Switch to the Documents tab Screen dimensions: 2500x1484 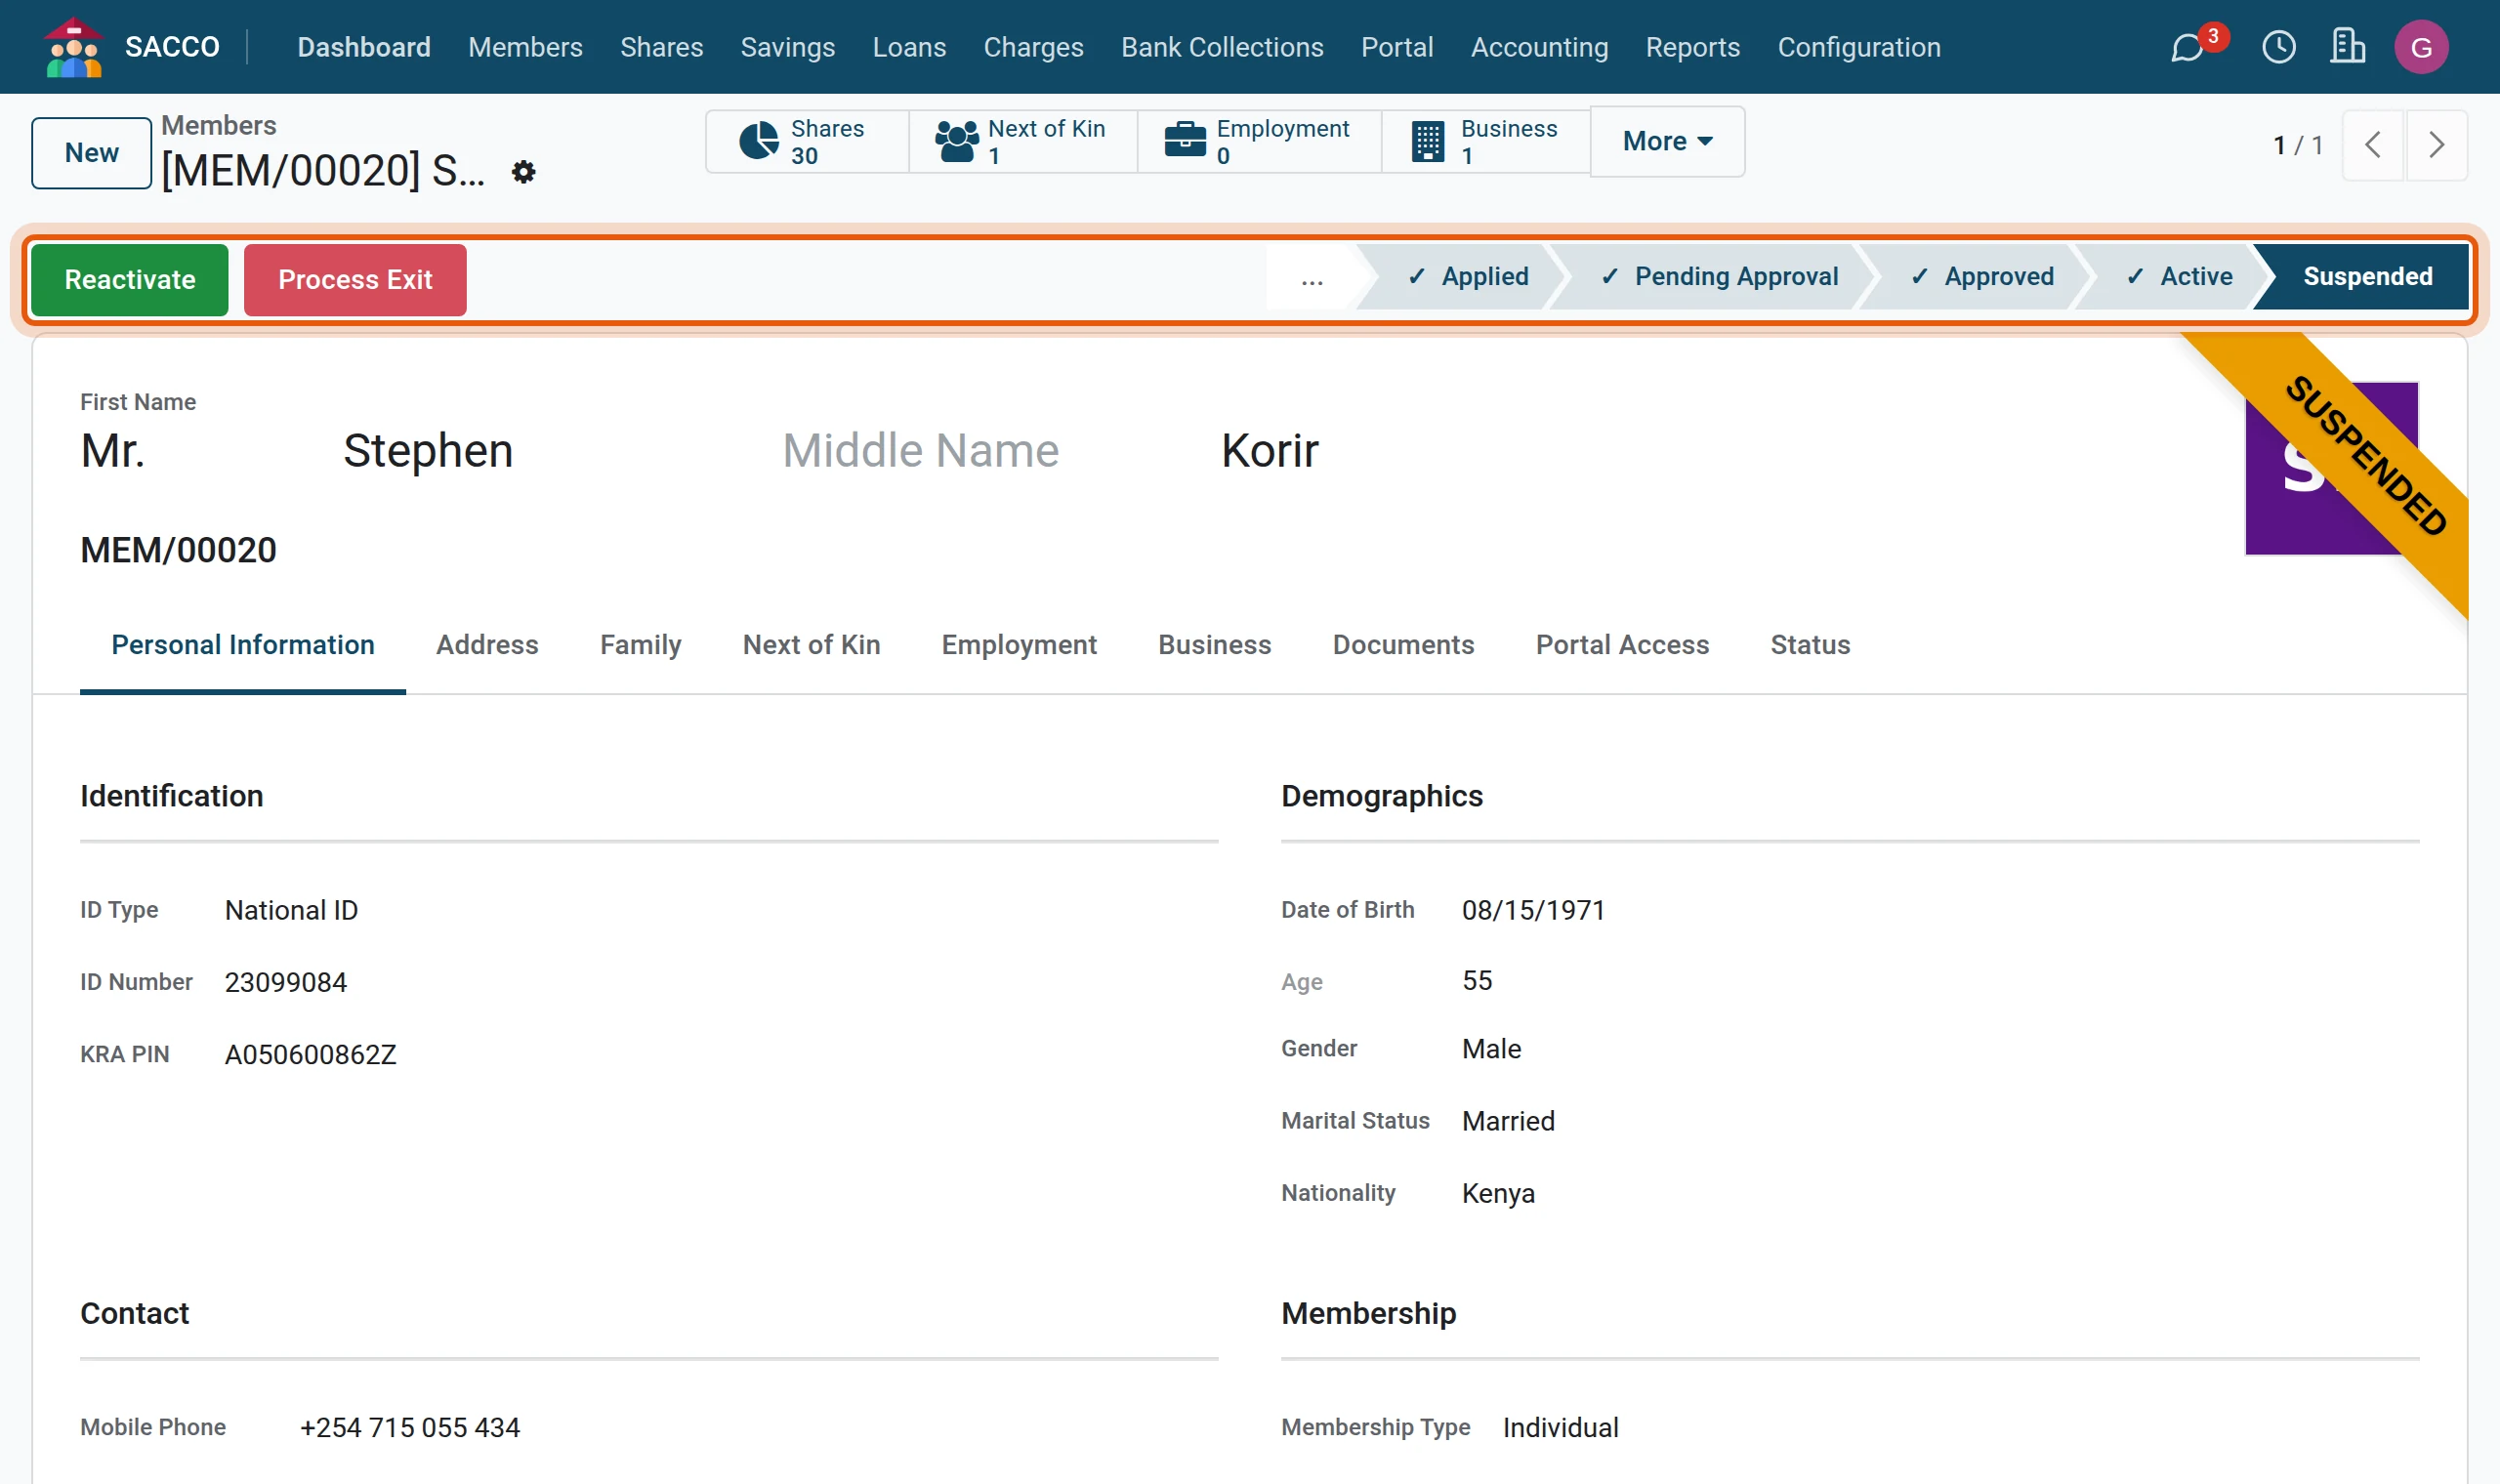[x=1403, y=645]
